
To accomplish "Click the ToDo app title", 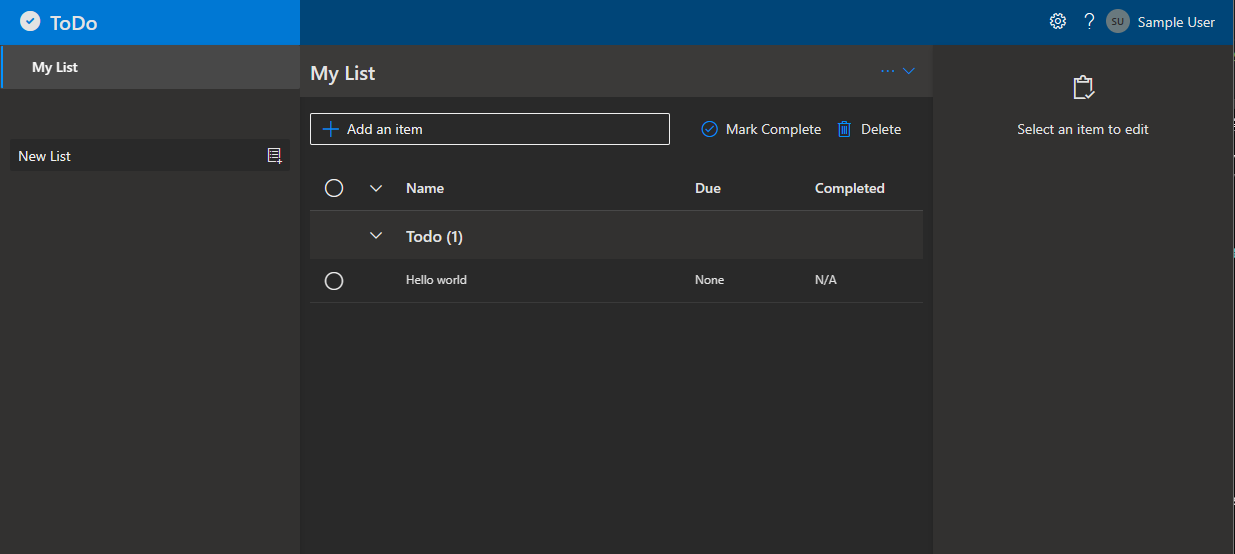I will tap(74, 23).
